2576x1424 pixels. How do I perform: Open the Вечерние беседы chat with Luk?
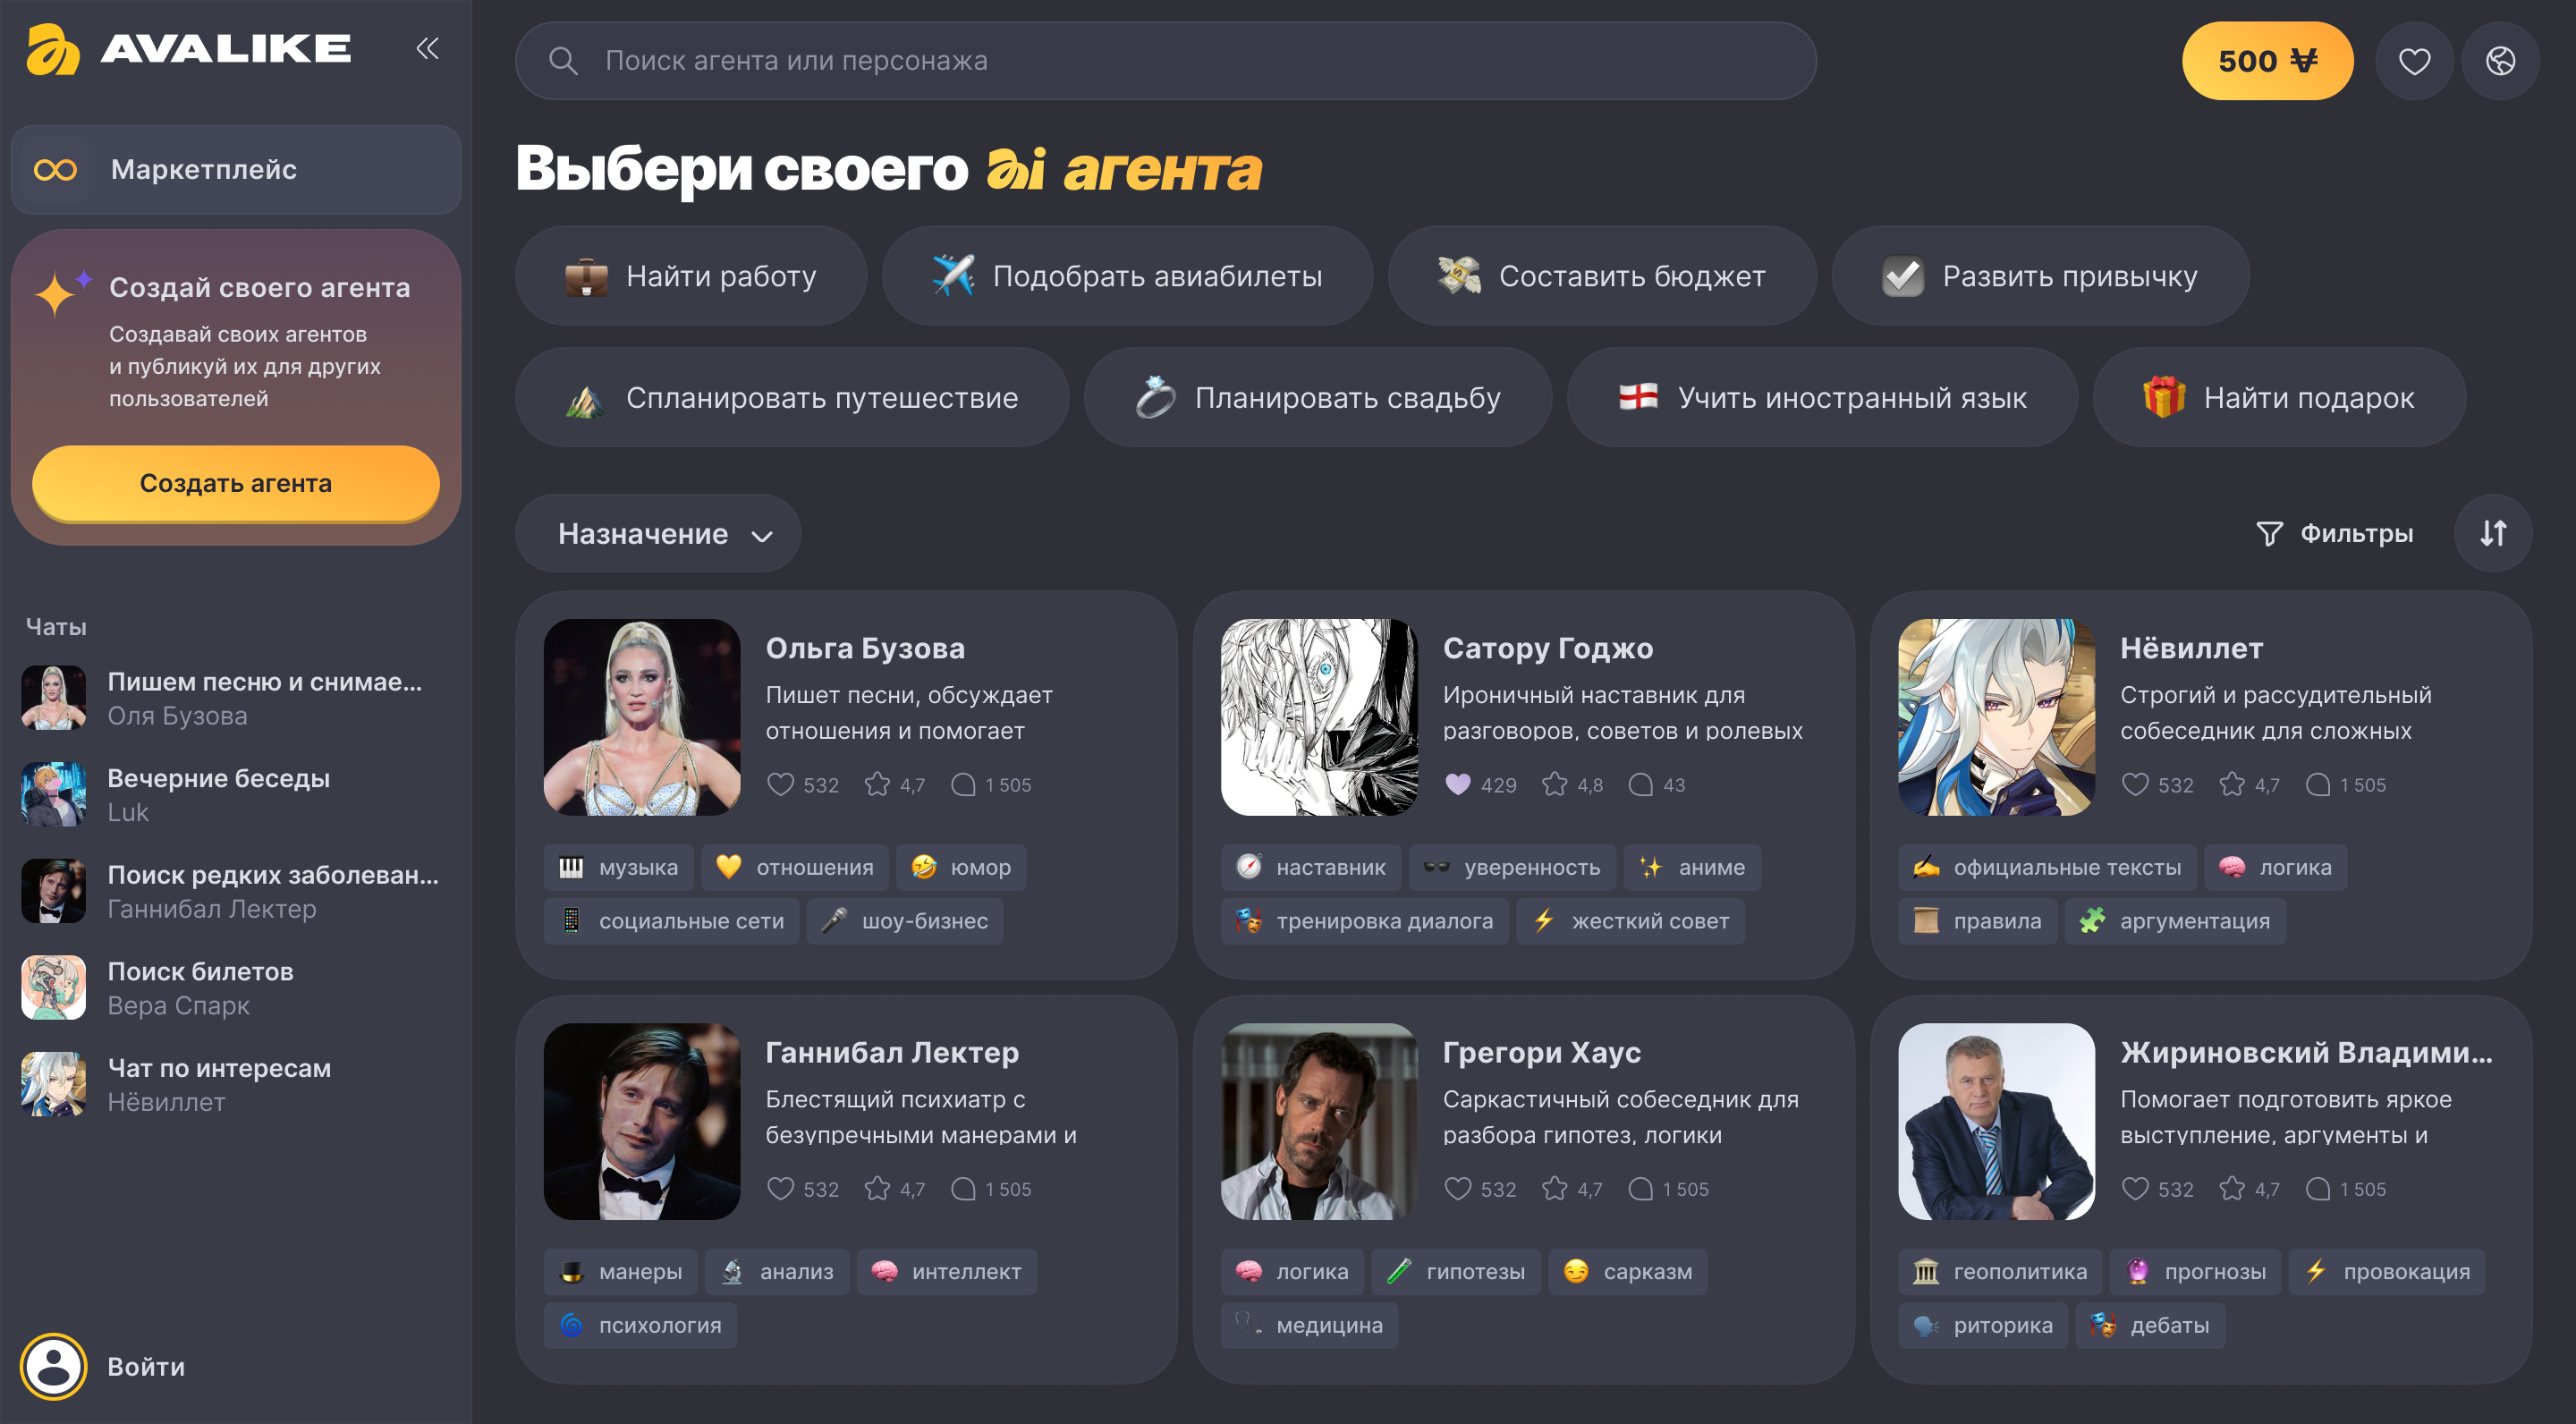(x=233, y=795)
